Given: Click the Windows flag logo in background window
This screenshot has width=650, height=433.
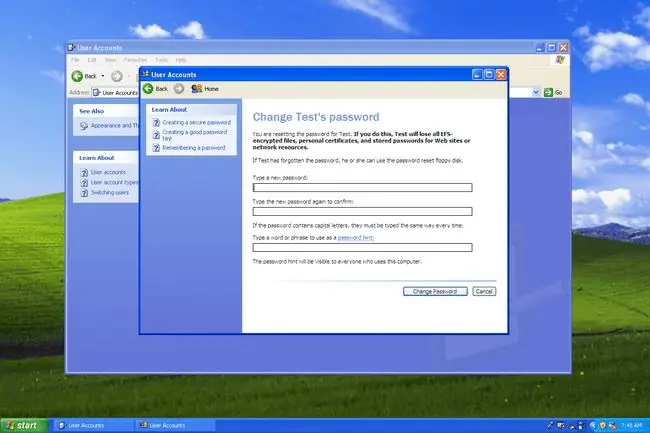Looking at the screenshot, I should coord(560,60).
